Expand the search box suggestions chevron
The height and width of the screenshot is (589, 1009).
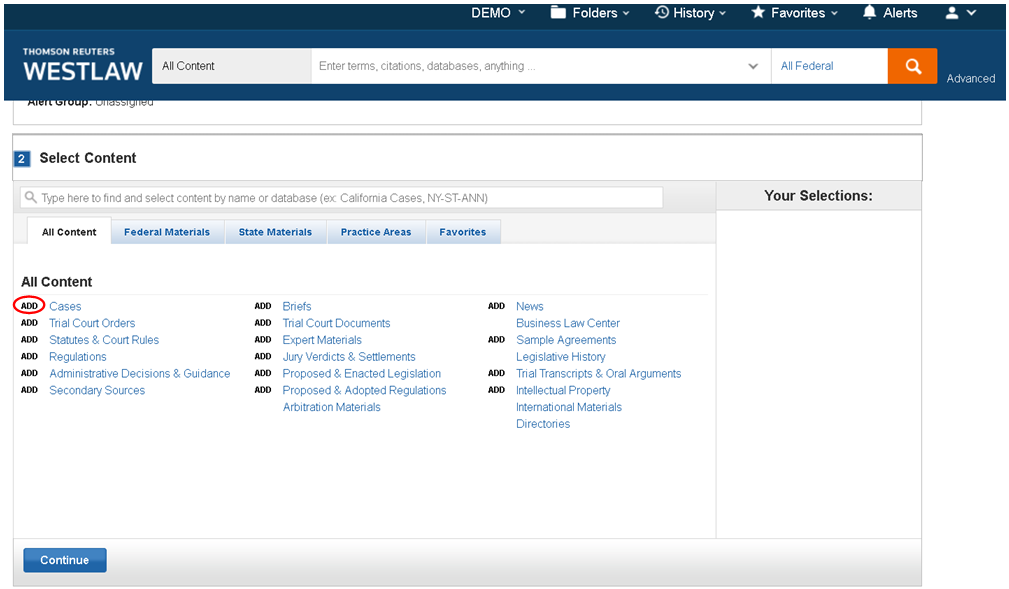[x=753, y=66]
